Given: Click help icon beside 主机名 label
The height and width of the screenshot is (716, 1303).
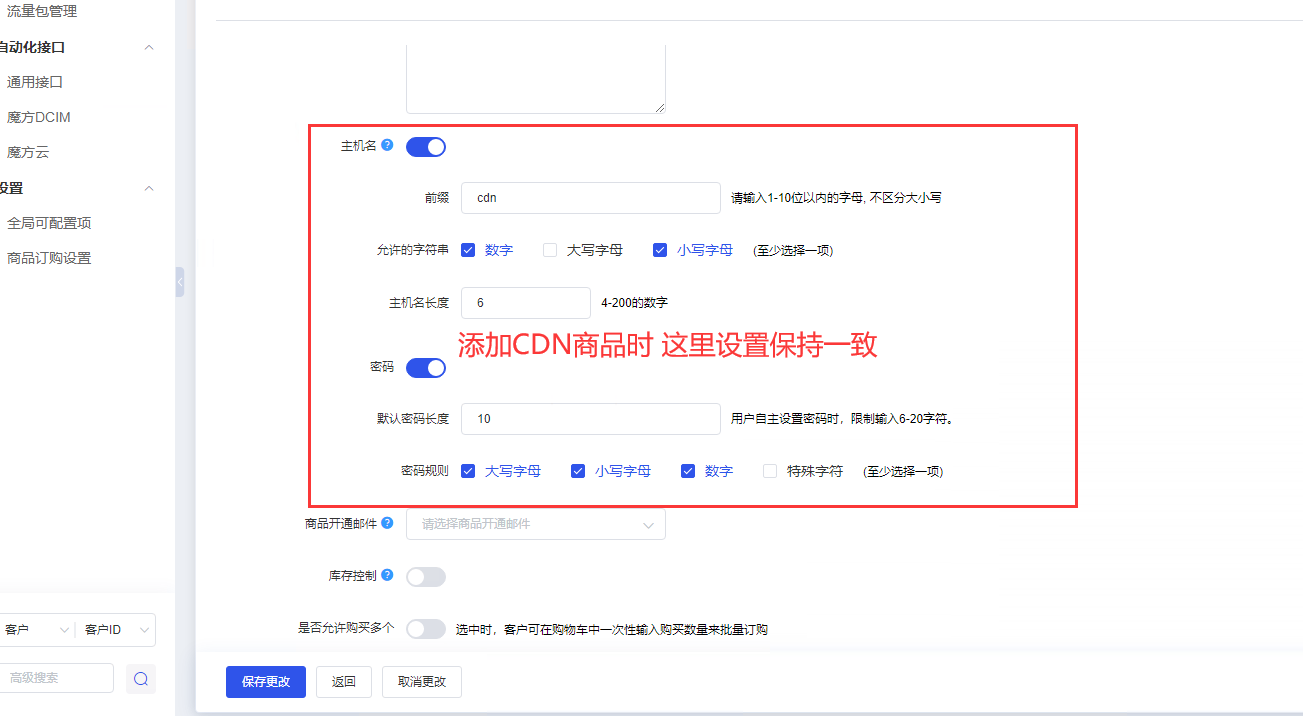Looking at the screenshot, I should coord(388,146).
